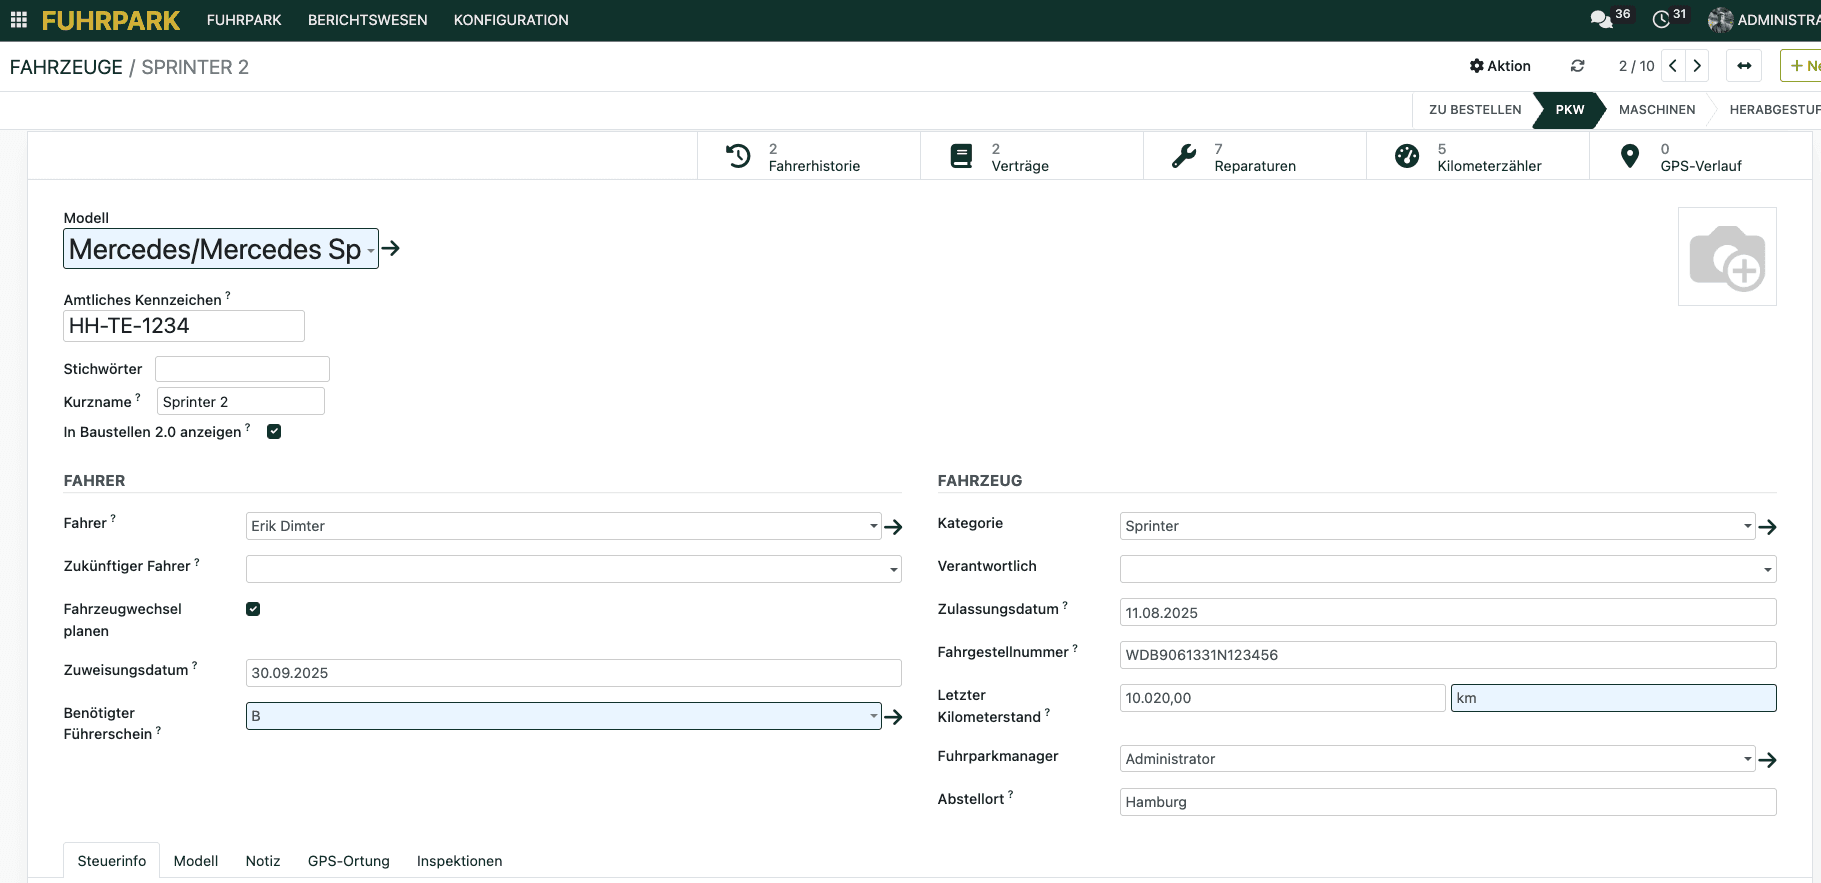1821x883 pixels.
Task: Open the Aktion menu button
Action: (x=1500, y=66)
